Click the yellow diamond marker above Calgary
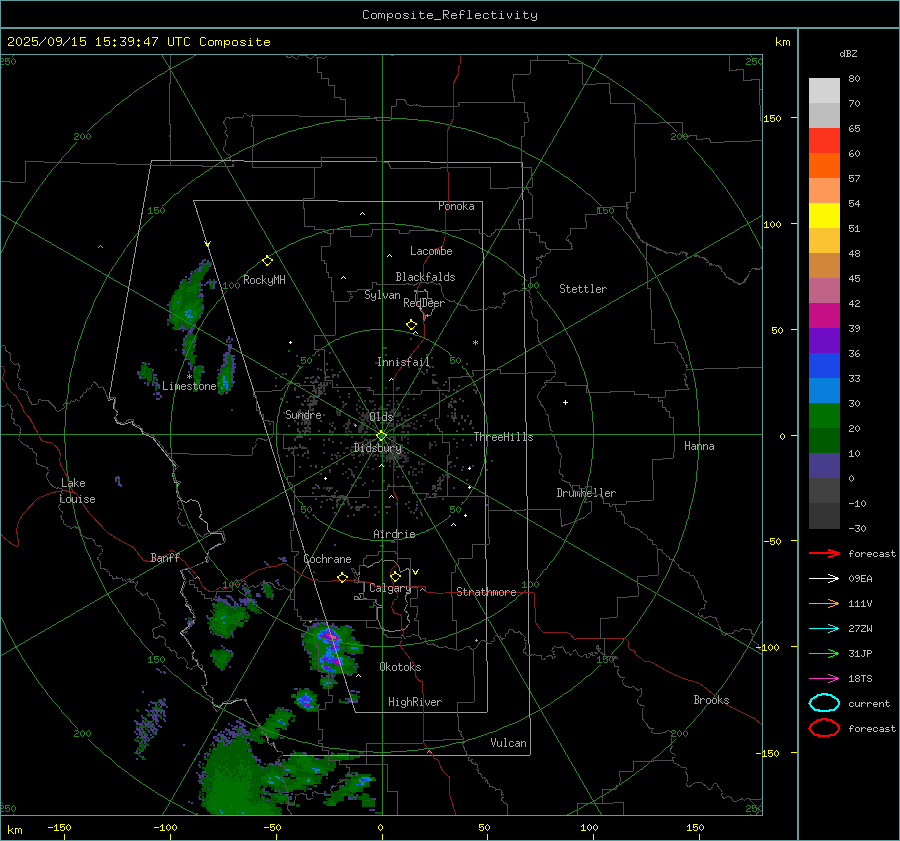The width and height of the screenshot is (900, 841). click(395, 576)
